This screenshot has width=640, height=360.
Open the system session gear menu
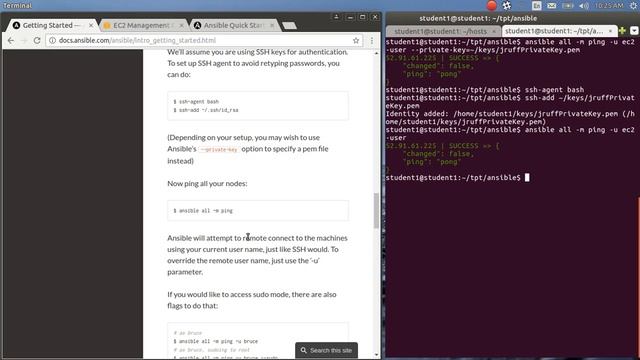click(x=633, y=5)
